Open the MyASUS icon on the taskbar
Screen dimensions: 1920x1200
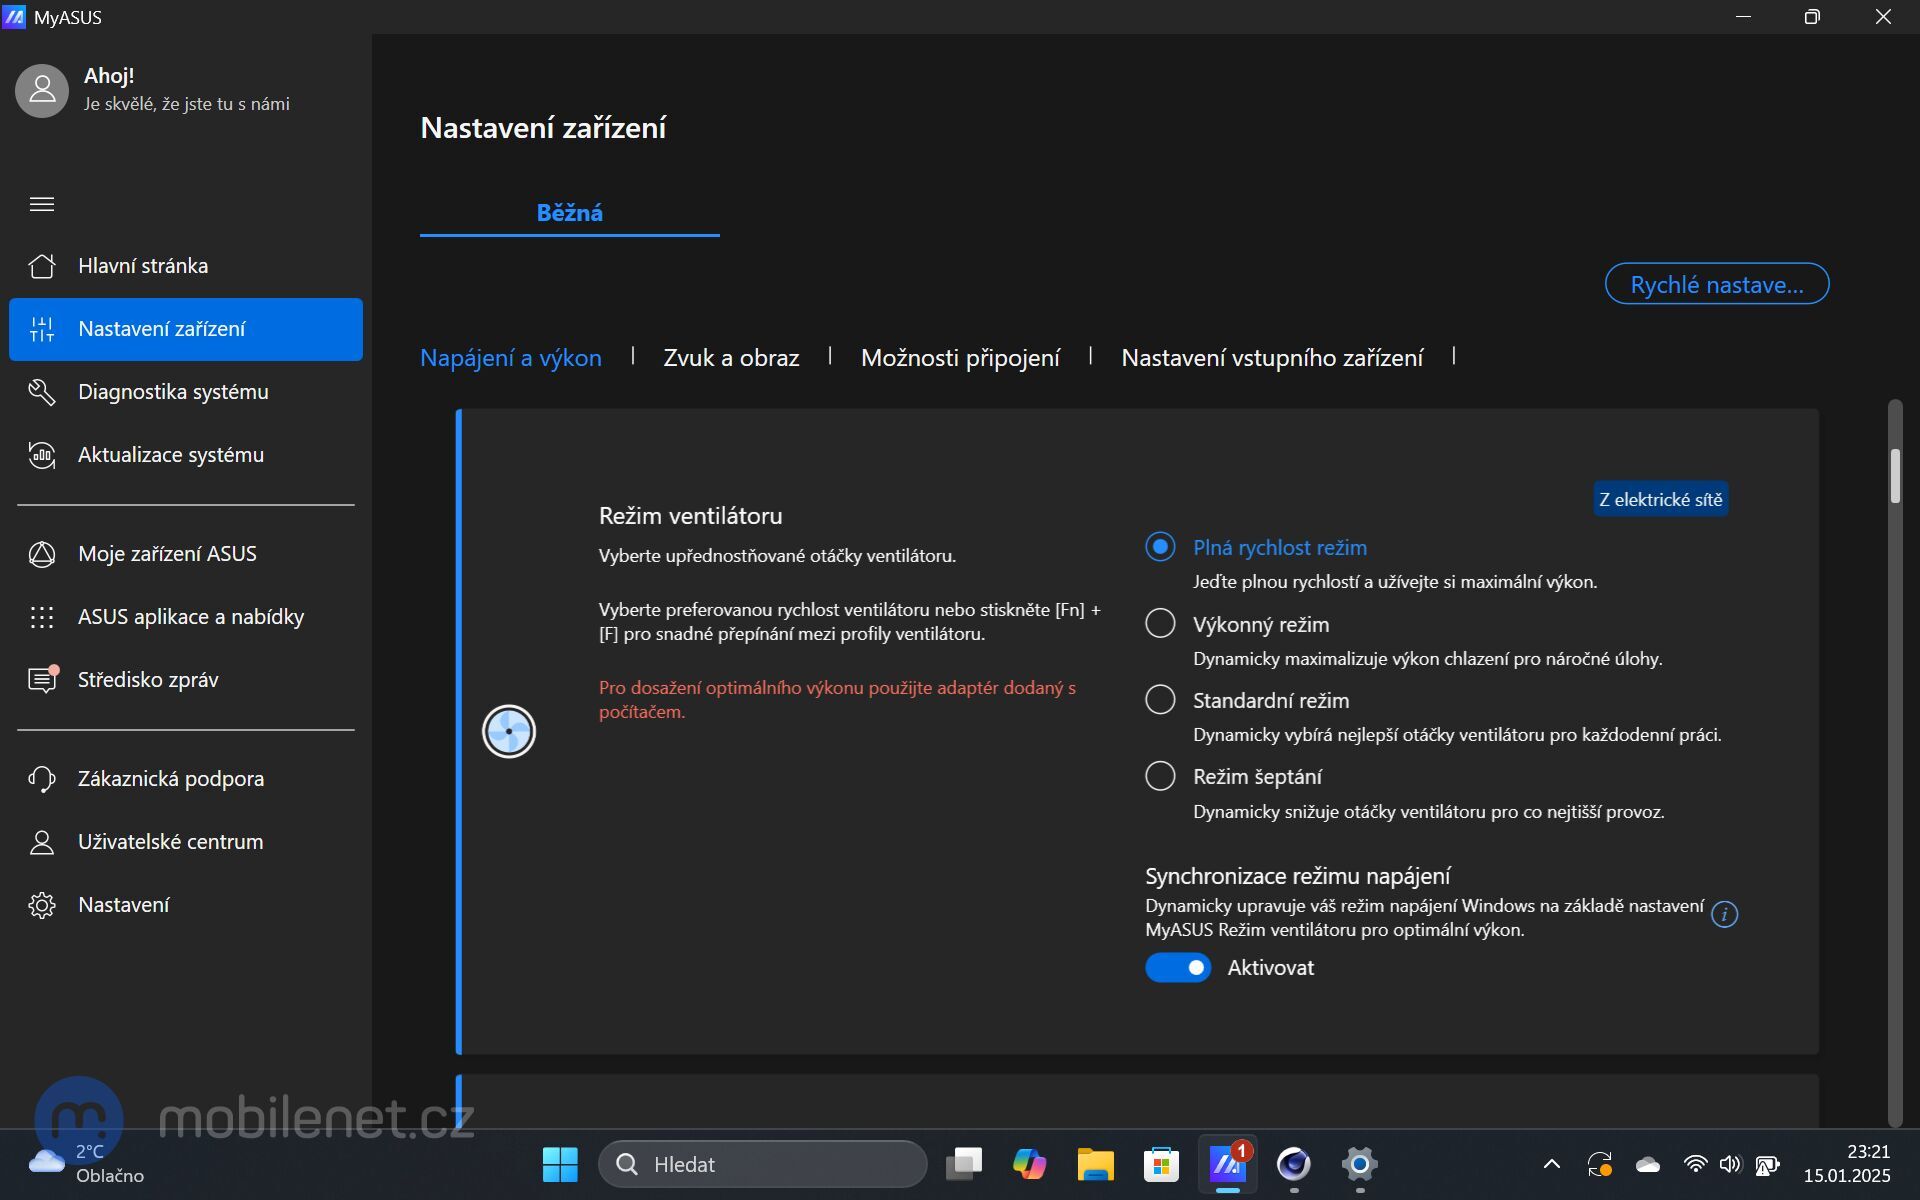click(1227, 1164)
